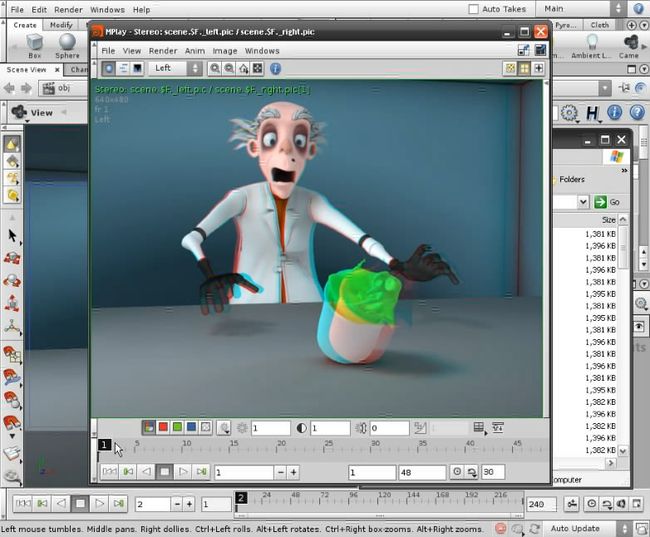Screen dimensions: 650x537
Task: Click back arrow in scene path bar
Action: (x=9, y=88)
